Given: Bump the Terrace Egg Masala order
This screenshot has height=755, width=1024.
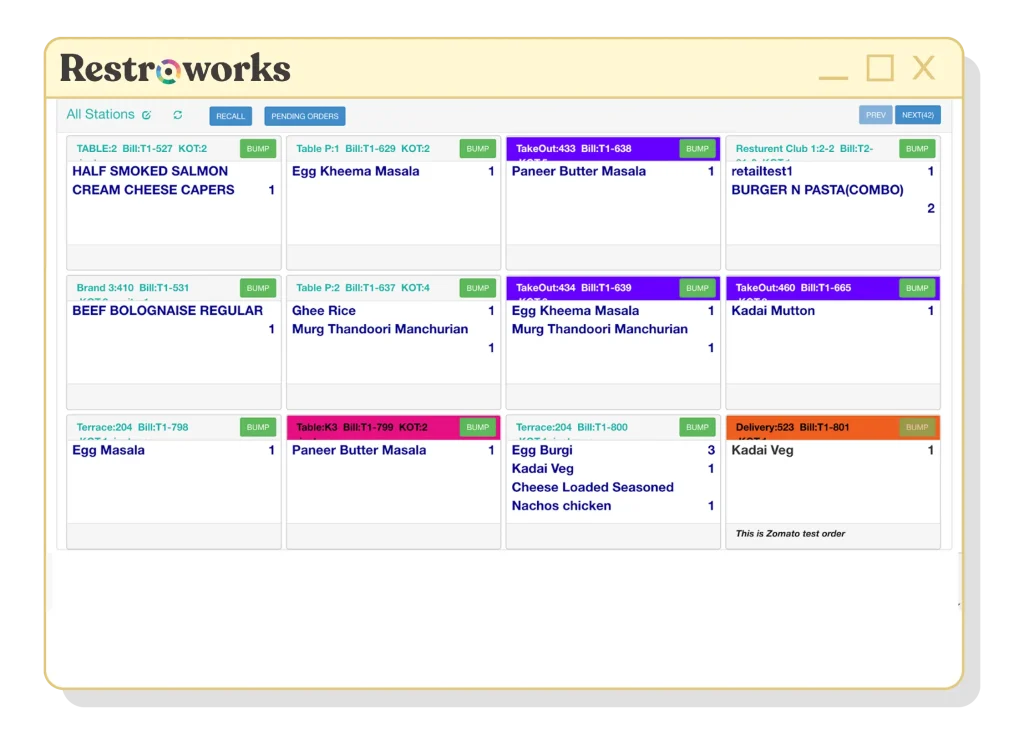Looking at the screenshot, I should [x=258, y=427].
